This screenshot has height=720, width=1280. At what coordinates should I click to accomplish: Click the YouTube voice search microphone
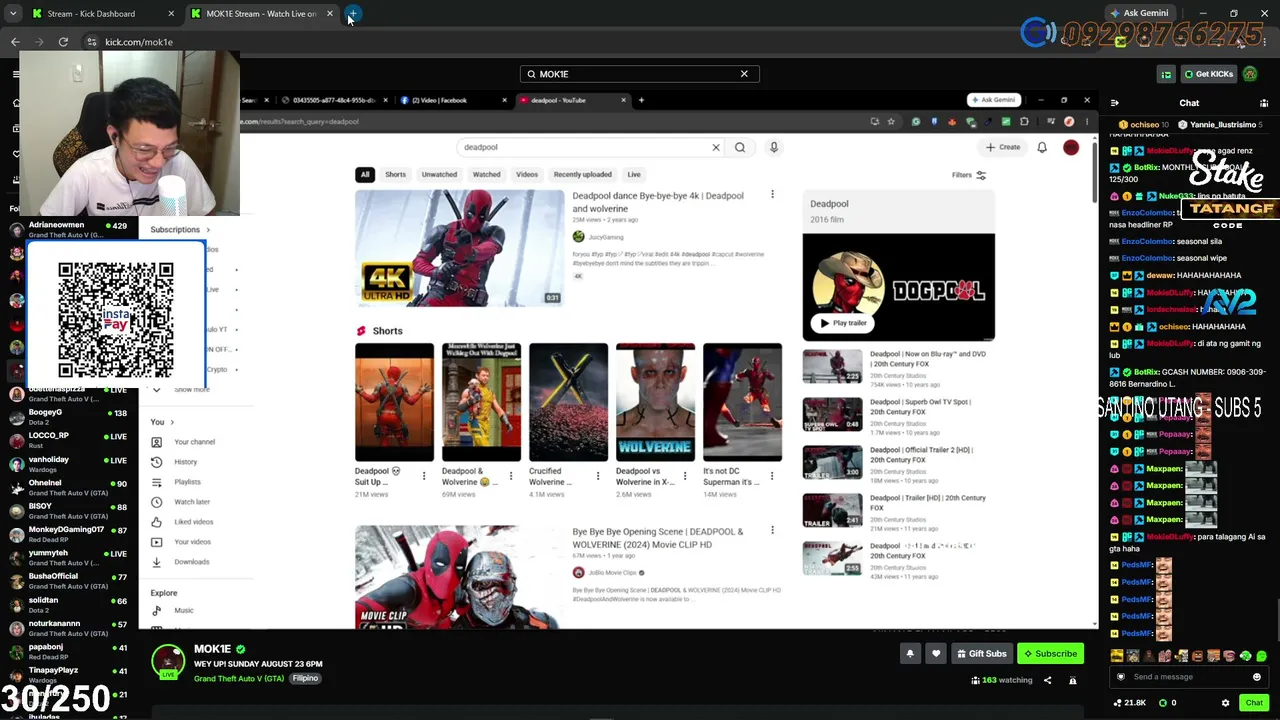774,147
